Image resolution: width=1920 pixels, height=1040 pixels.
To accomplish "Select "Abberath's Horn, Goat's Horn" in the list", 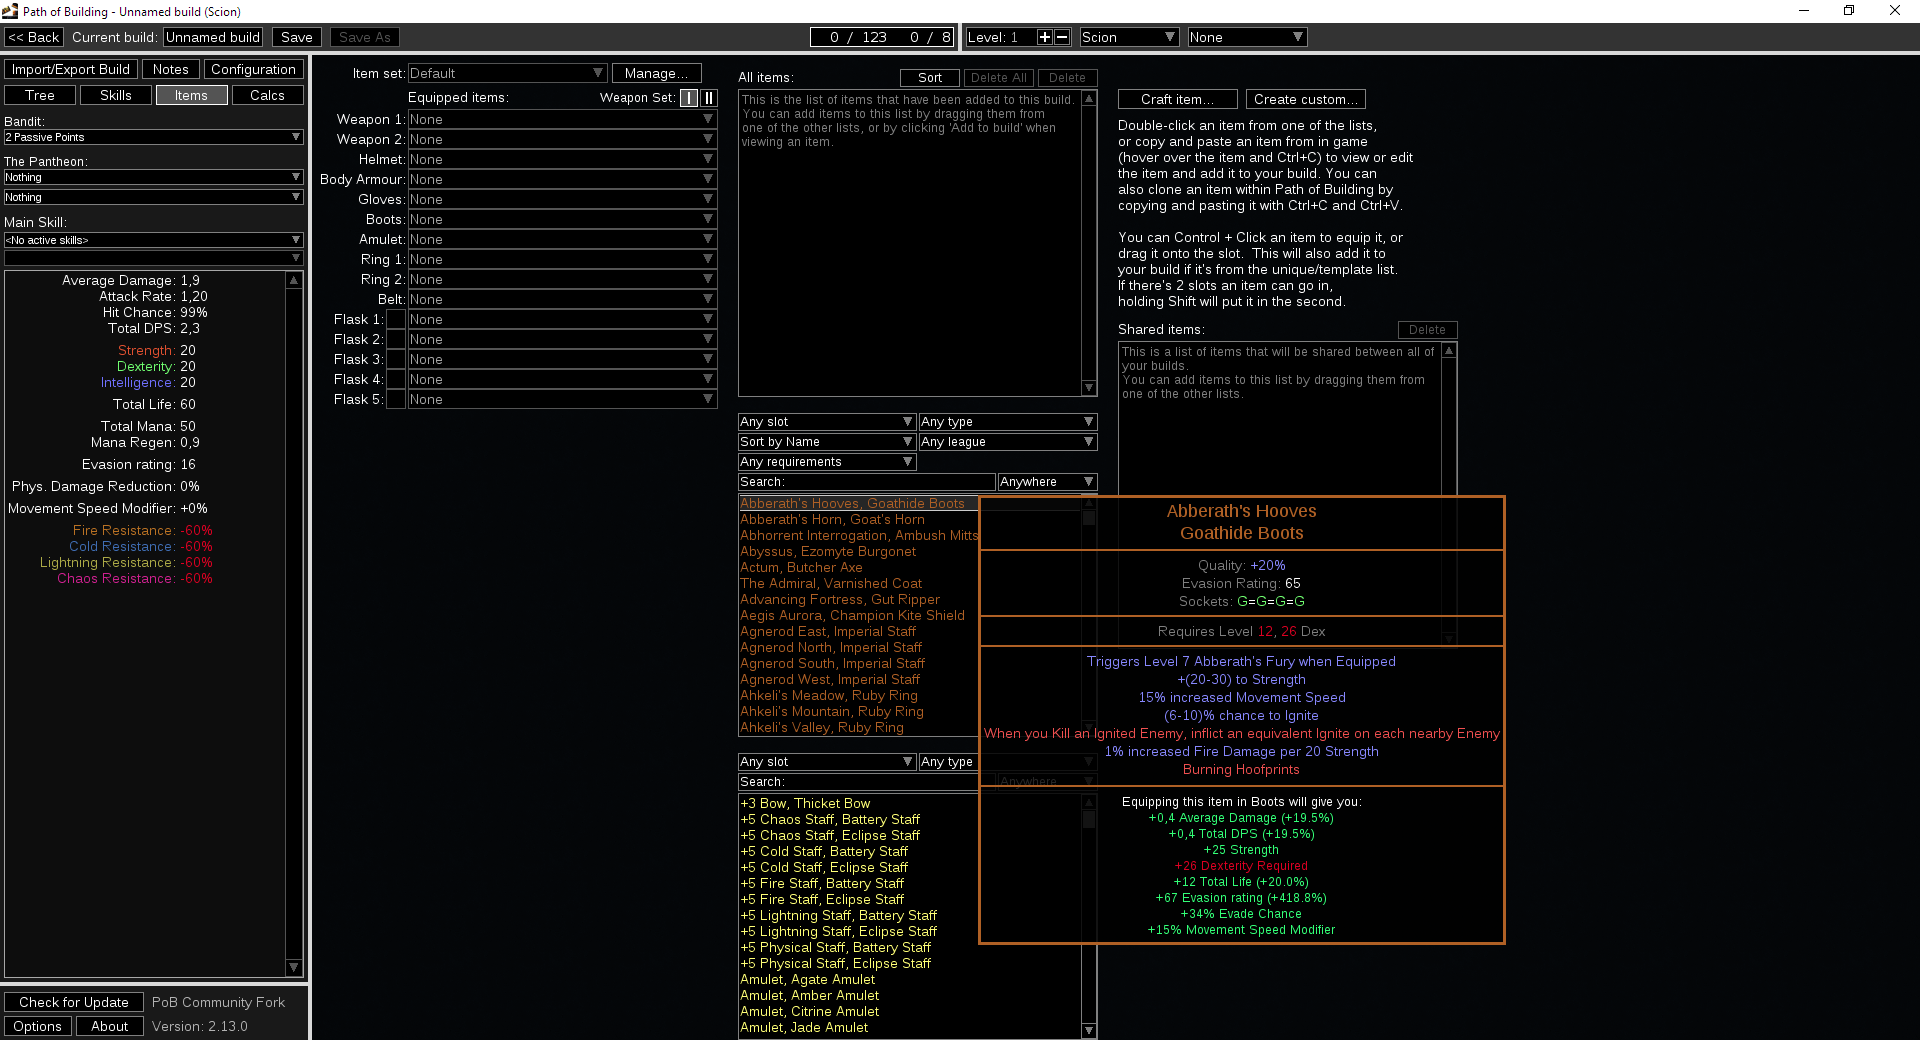I will (x=832, y=520).
